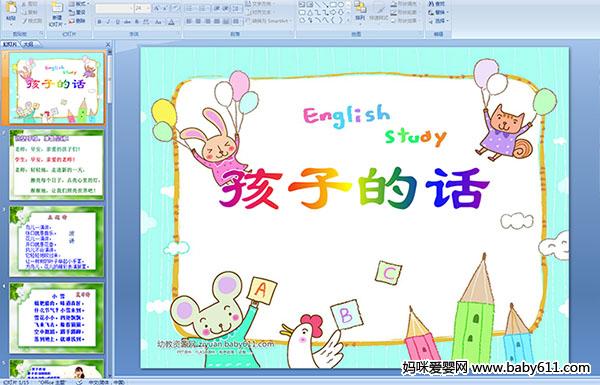Expand the shapes gallery More arrow

tap(347, 20)
